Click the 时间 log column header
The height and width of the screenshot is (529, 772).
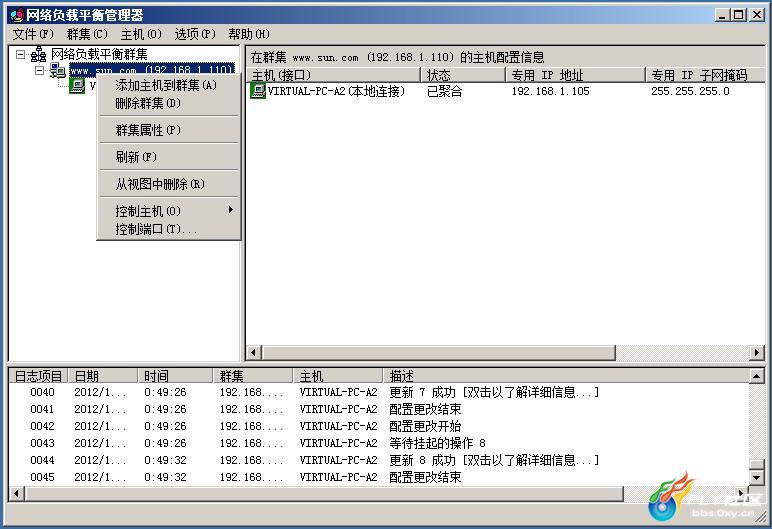point(175,376)
